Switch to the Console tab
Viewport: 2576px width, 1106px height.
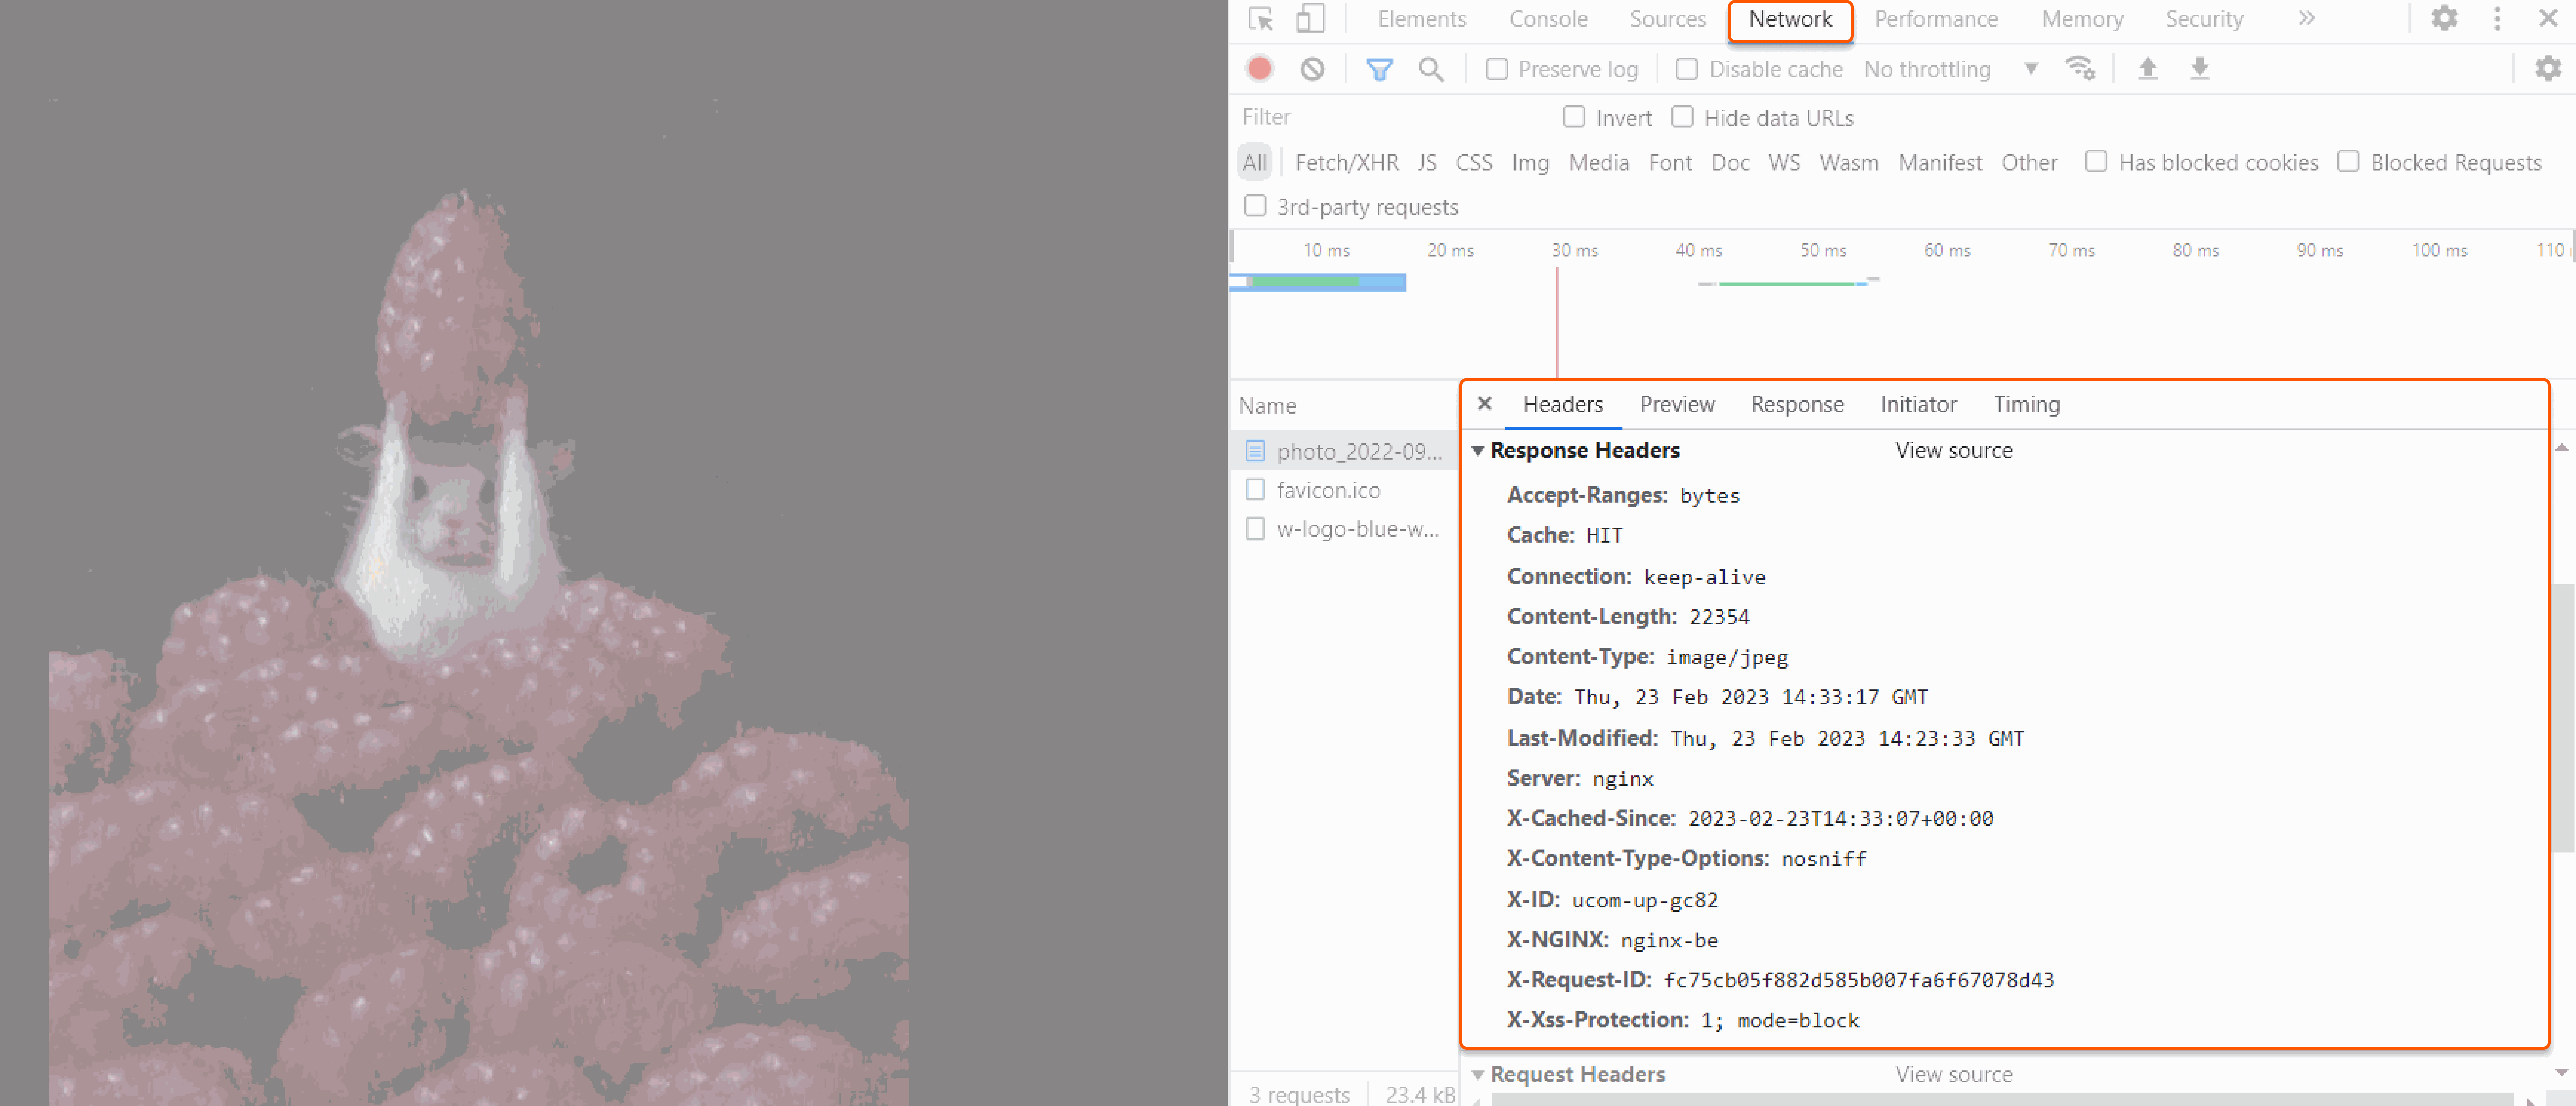click(1548, 19)
